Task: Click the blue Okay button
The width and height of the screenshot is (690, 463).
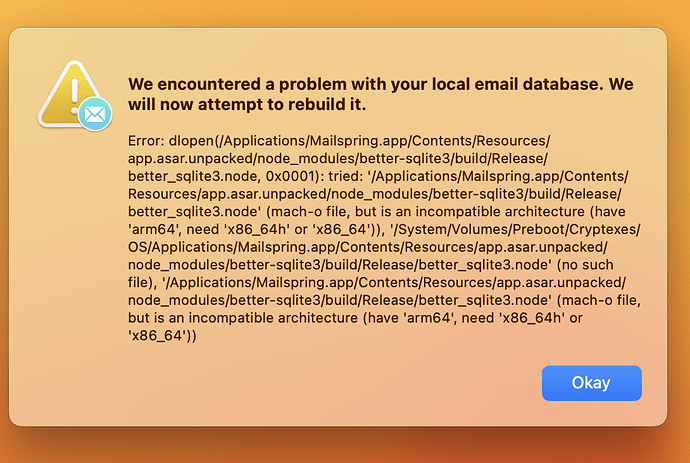Action: point(591,383)
